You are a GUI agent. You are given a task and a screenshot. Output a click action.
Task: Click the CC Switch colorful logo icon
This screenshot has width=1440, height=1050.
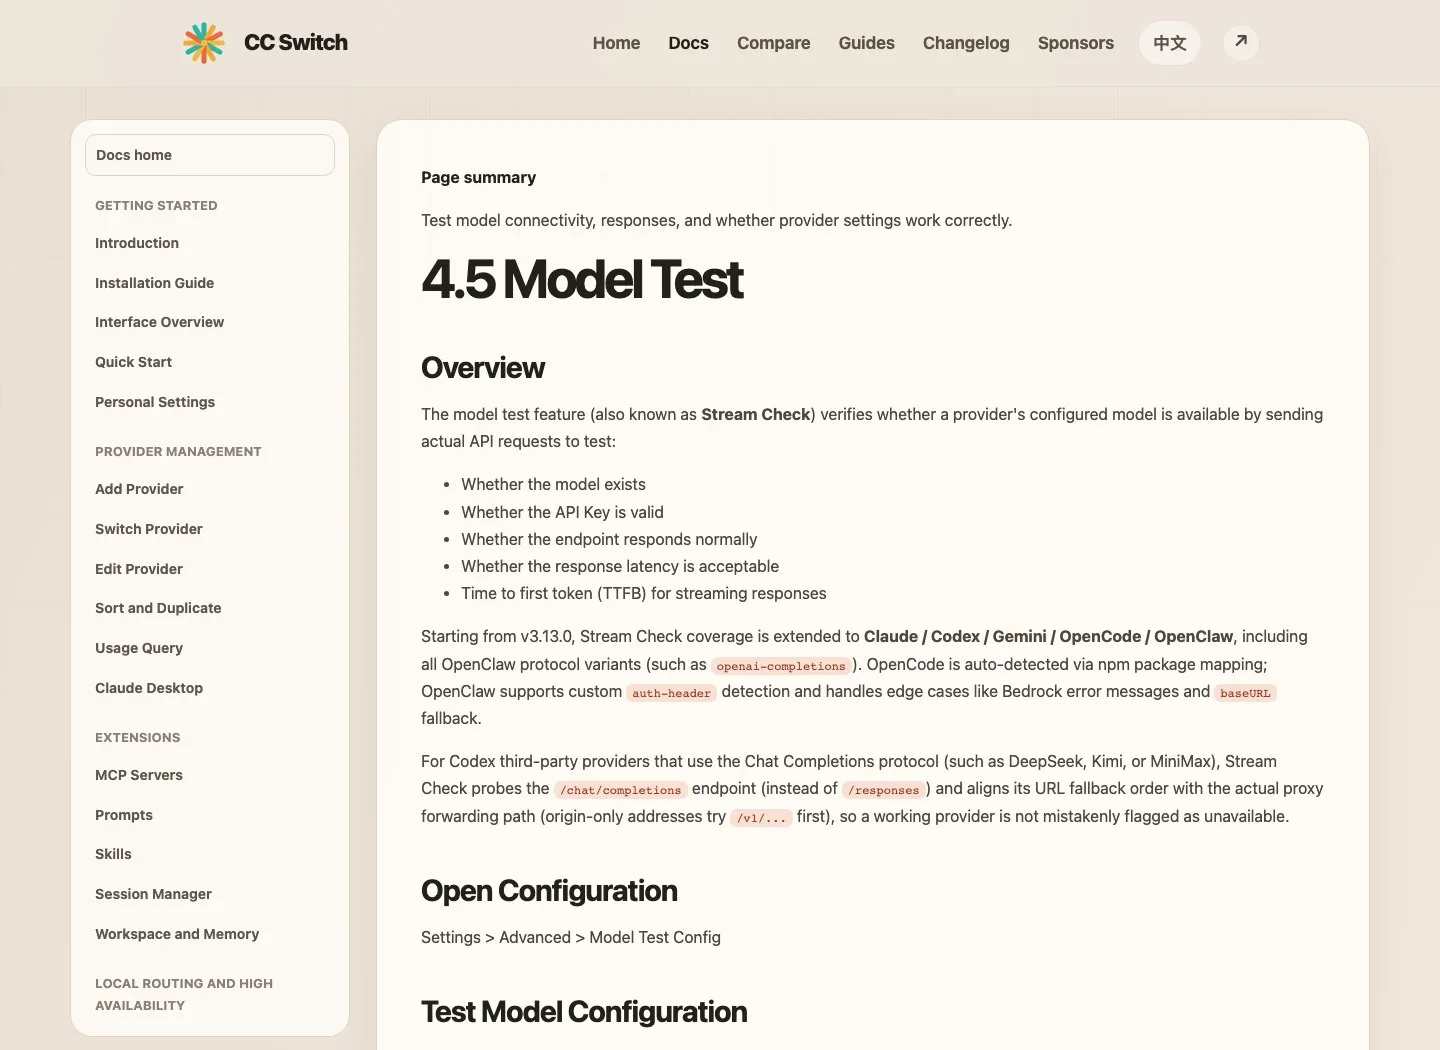pos(204,43)
